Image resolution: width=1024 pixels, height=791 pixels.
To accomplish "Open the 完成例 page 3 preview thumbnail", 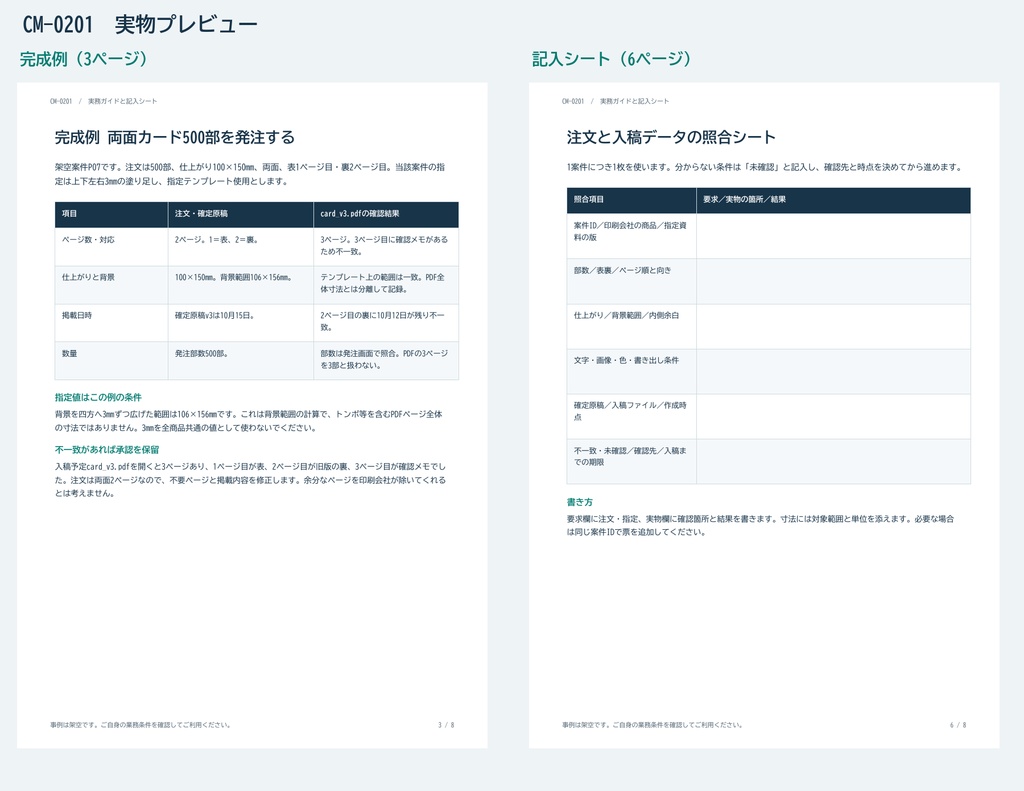I will tap(252, 415).
